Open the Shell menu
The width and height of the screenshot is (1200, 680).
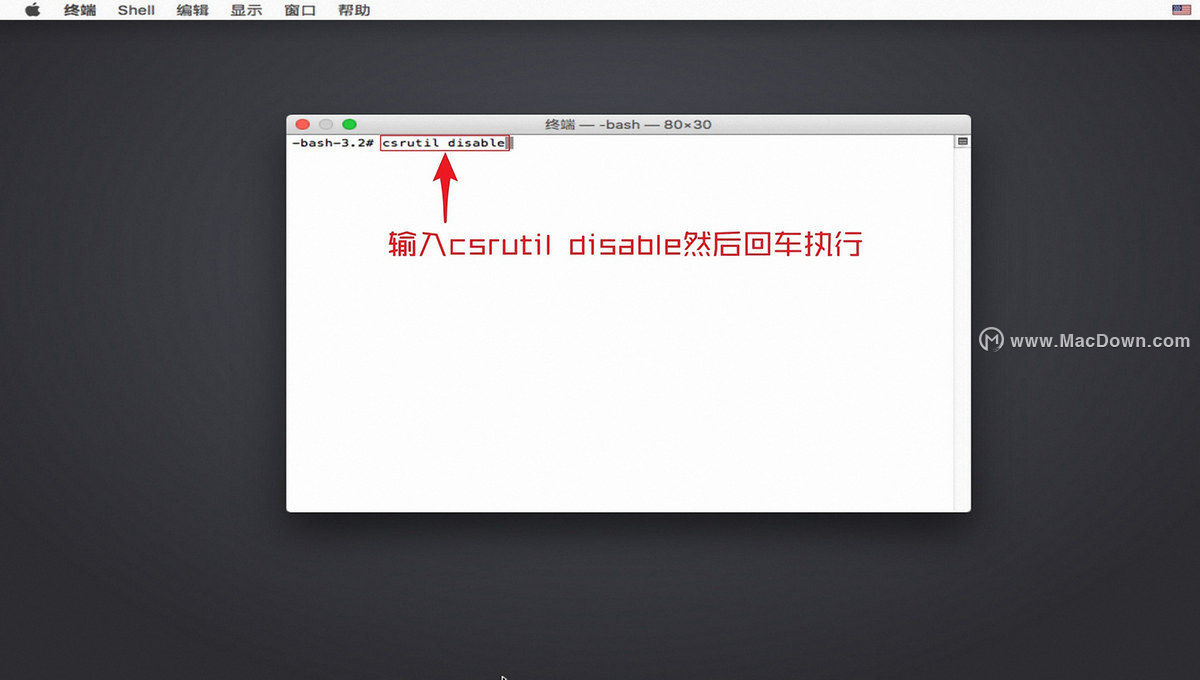pos(136,10)
